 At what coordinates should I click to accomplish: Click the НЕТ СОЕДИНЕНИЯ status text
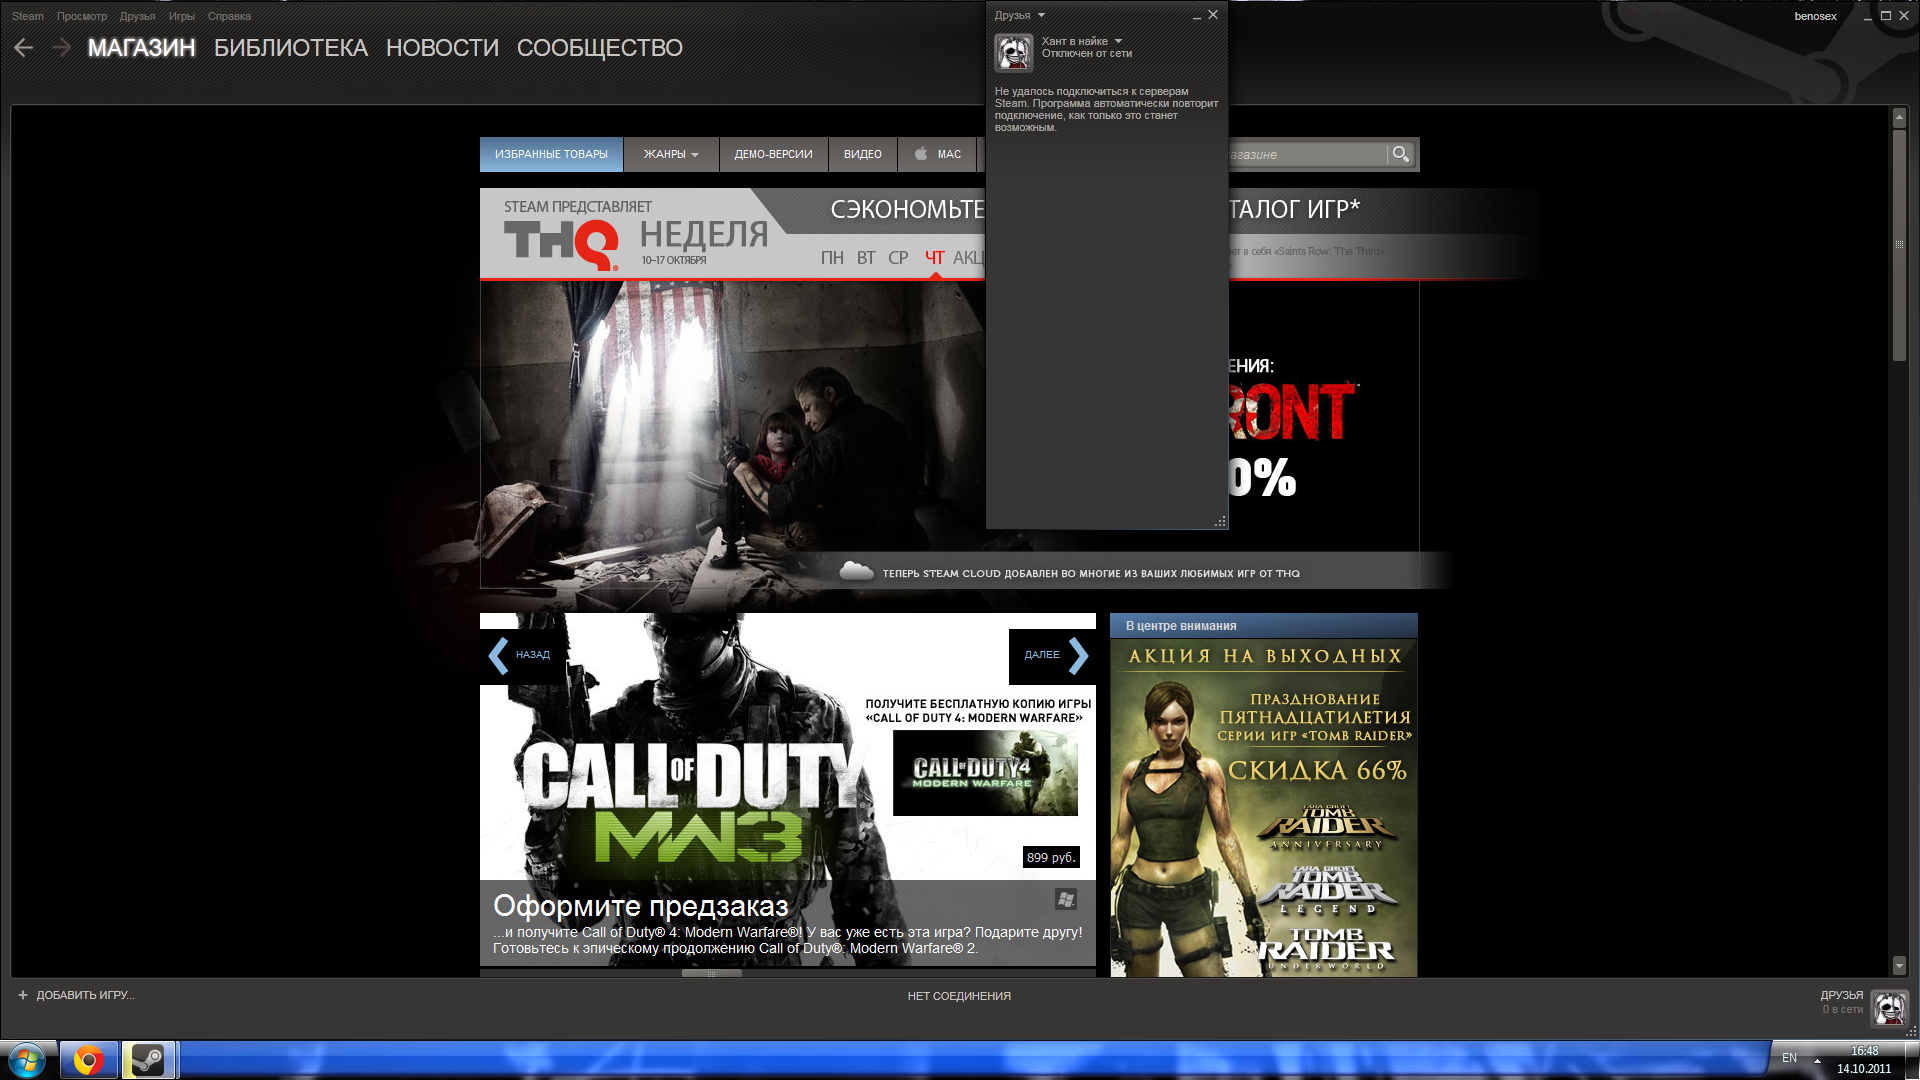coord(959,996)
